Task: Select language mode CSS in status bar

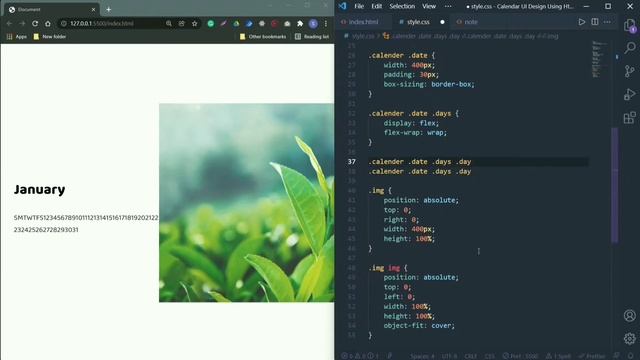Action: click(489, 356)
